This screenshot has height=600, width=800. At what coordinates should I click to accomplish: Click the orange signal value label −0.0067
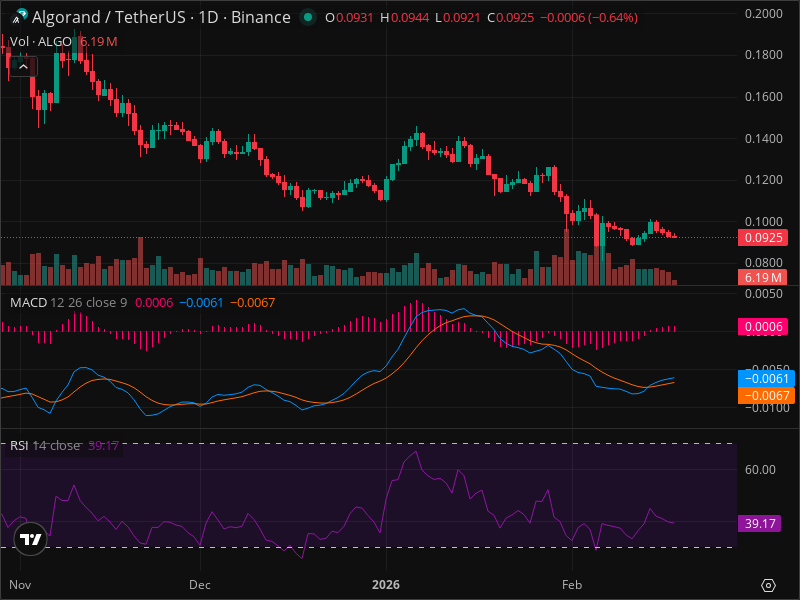[x=766, y=395]
